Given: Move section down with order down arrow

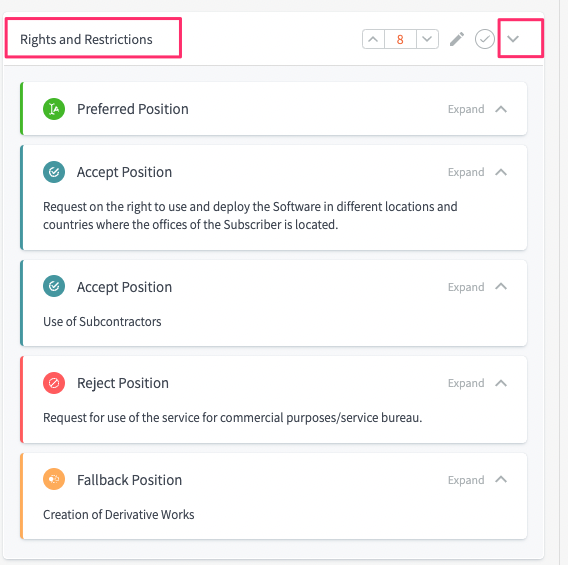Looking at the screenshot, I should [x=427, y=39].
